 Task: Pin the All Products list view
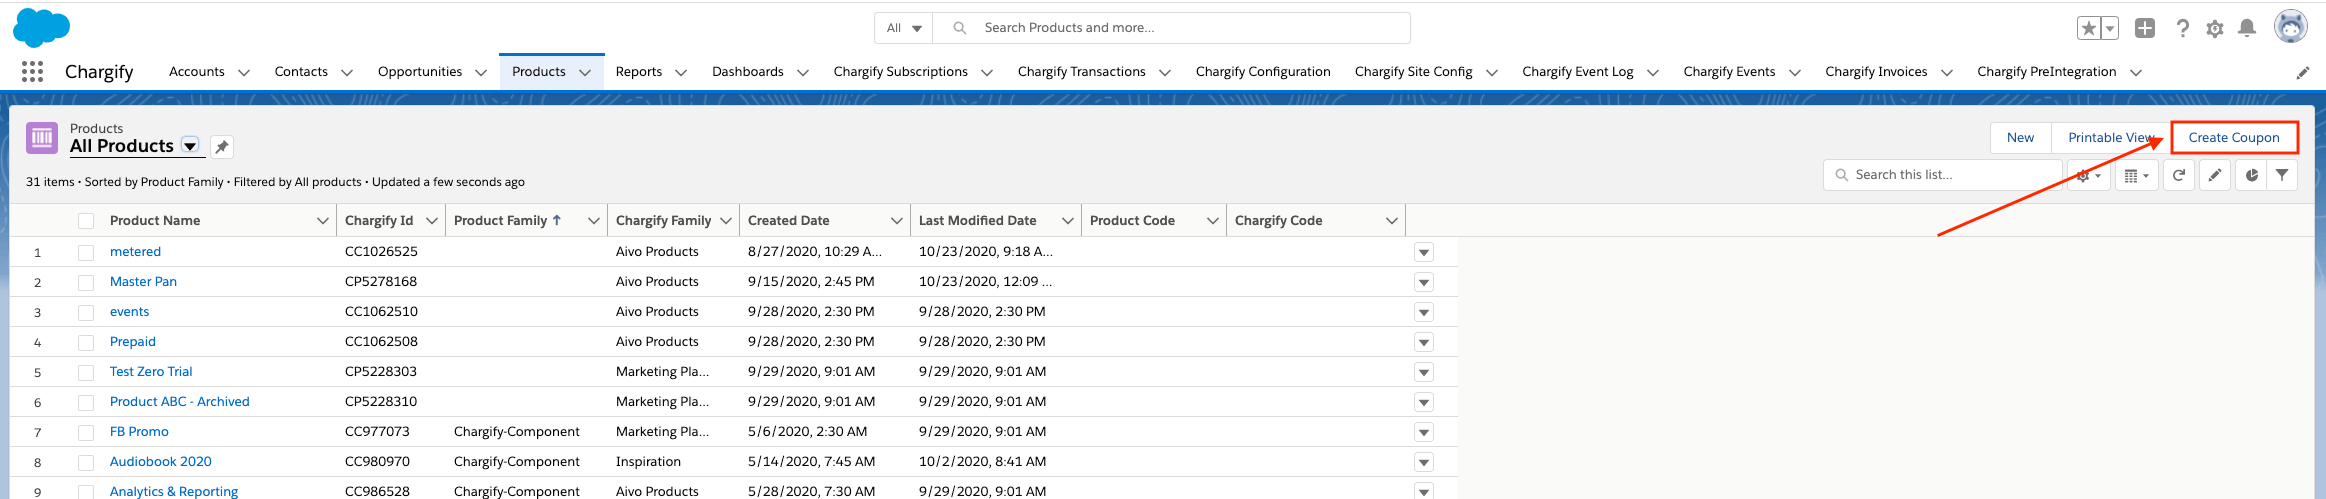(x=222, y=147)
